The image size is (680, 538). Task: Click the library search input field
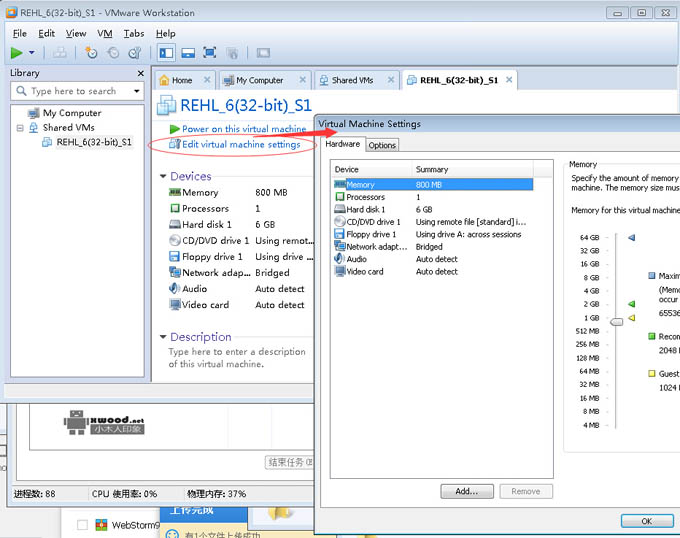(x=75, y=91)
